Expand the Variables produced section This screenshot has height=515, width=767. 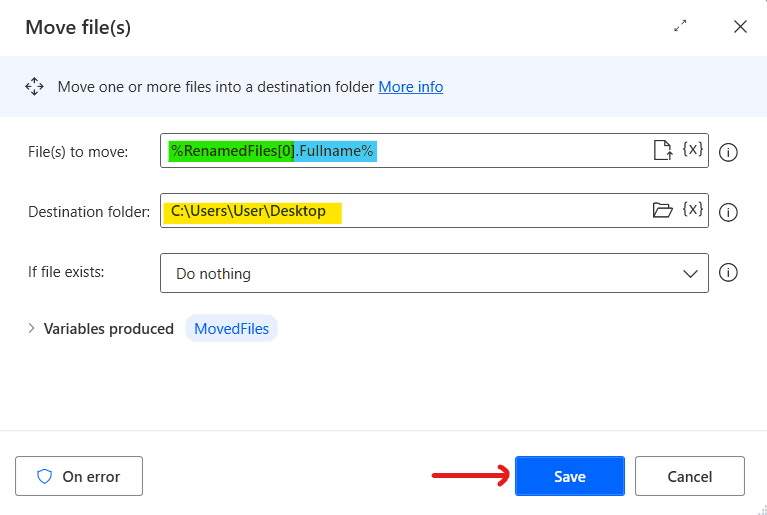[31, 329]
